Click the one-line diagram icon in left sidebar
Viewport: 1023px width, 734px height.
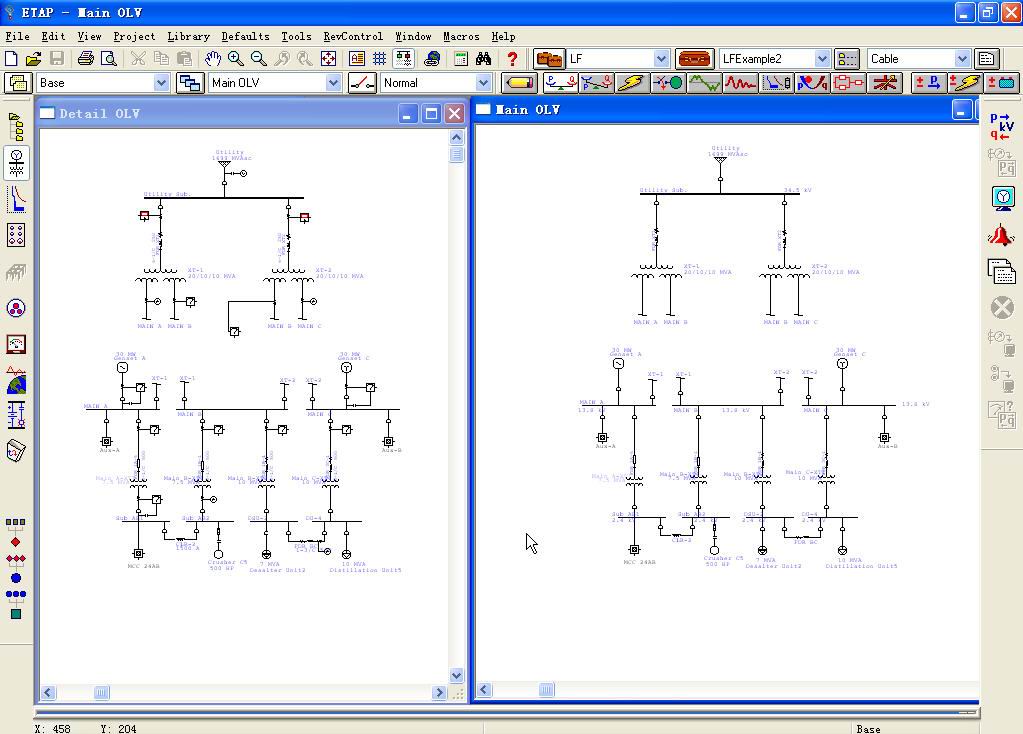click(16, 163)
